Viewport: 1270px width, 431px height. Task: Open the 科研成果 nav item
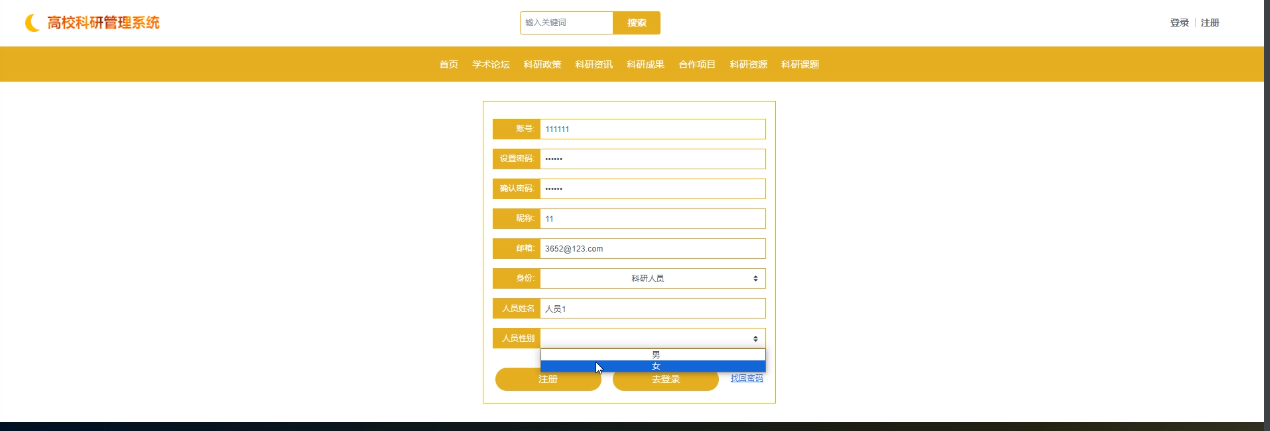(645, 64)
